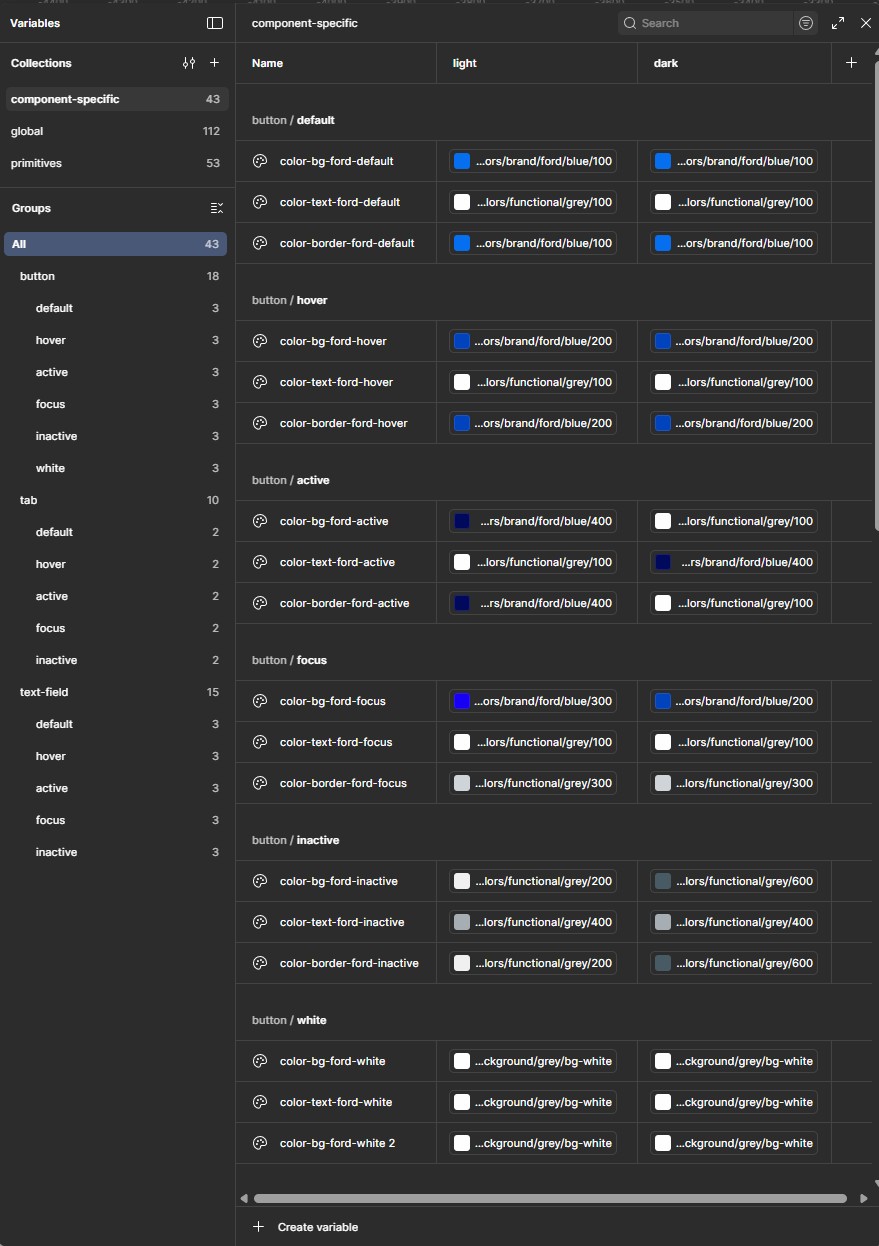Open the tab group in the sidebar
879x1246 pixels.
(x=30, y=500)
